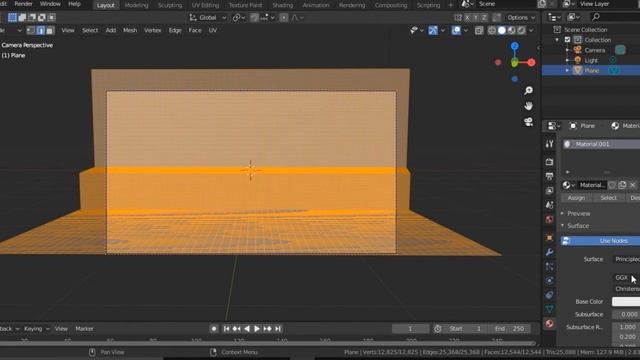Toggle the Collection visibility checkbox
Image resolution: width=640 pixels, height=360 pixels.
coord(567,40)
